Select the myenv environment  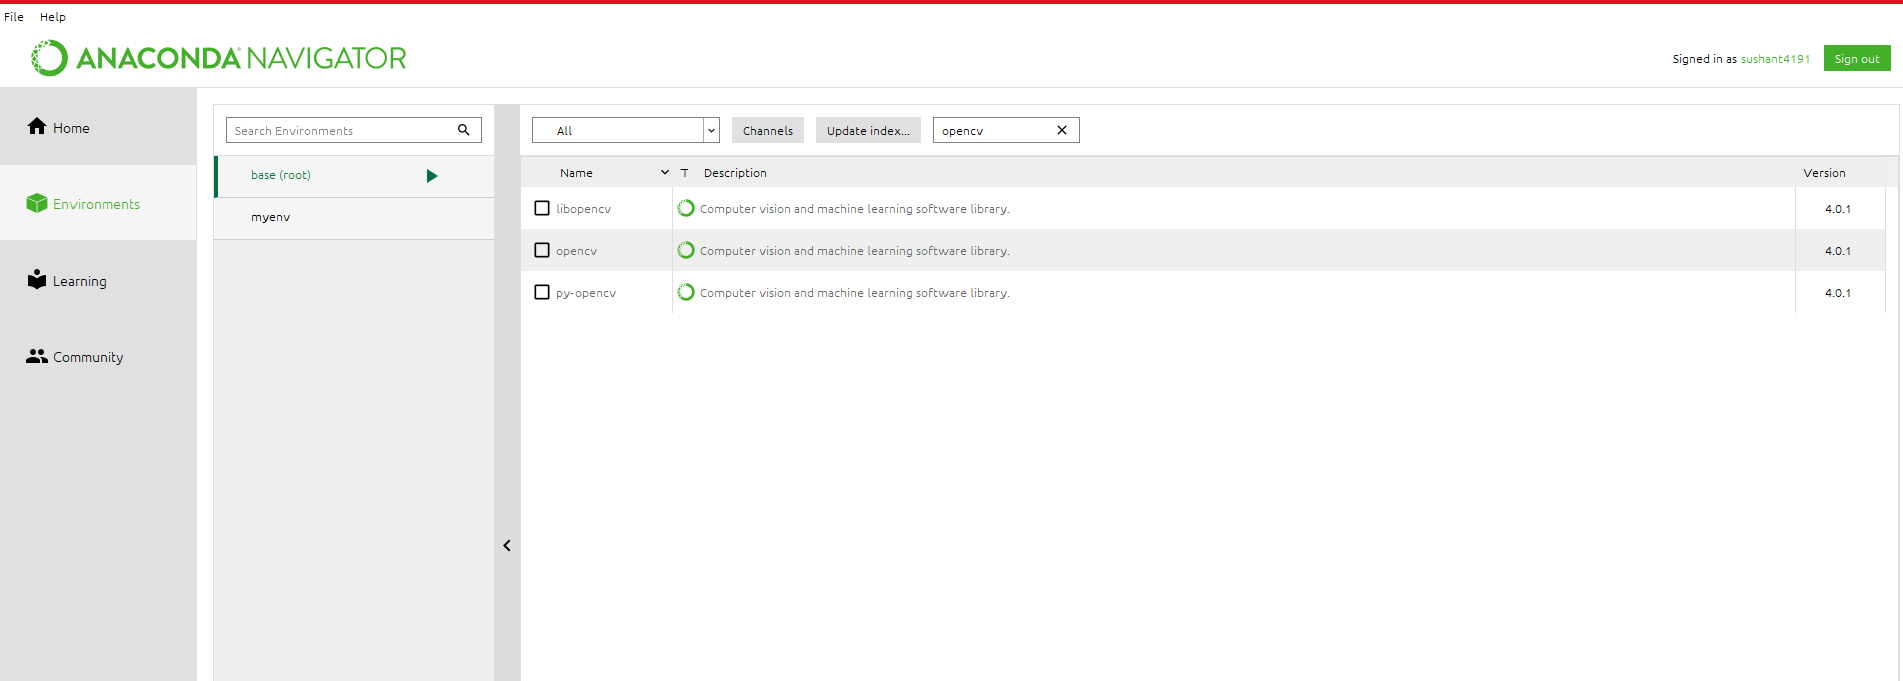354,218
